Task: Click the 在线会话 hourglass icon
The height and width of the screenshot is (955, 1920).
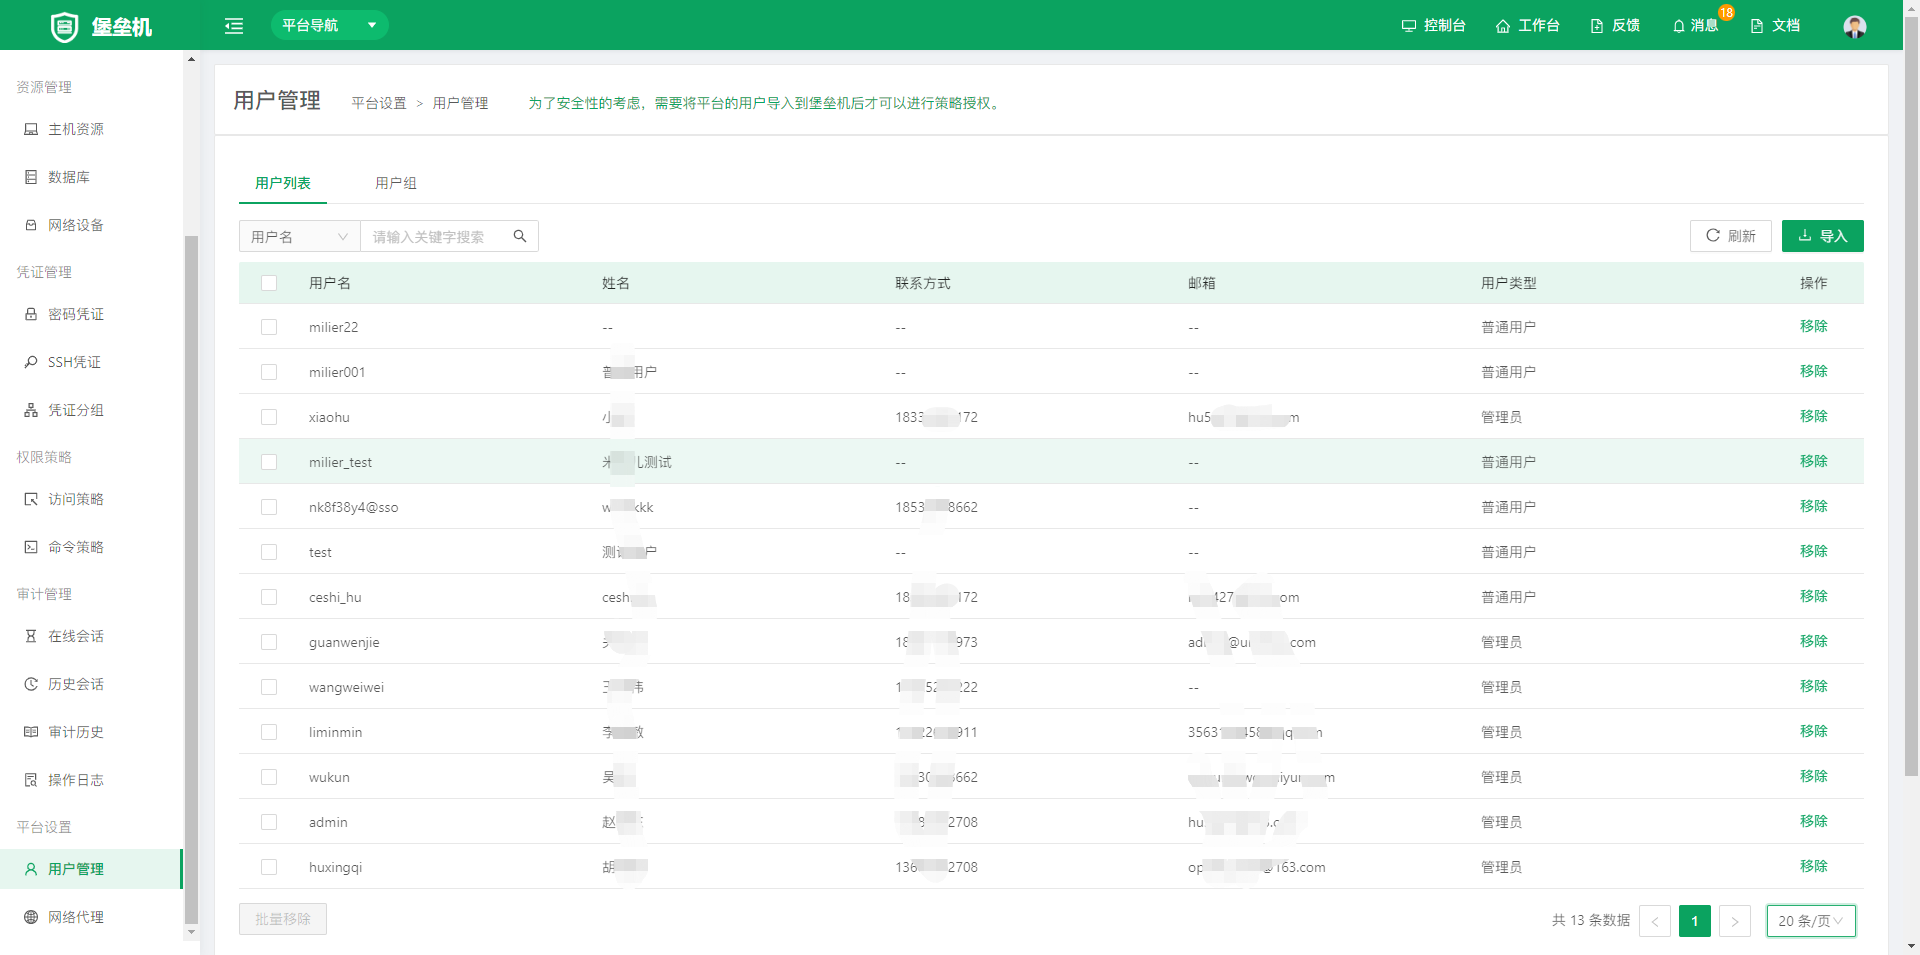Action: click(x=31, y=636)
